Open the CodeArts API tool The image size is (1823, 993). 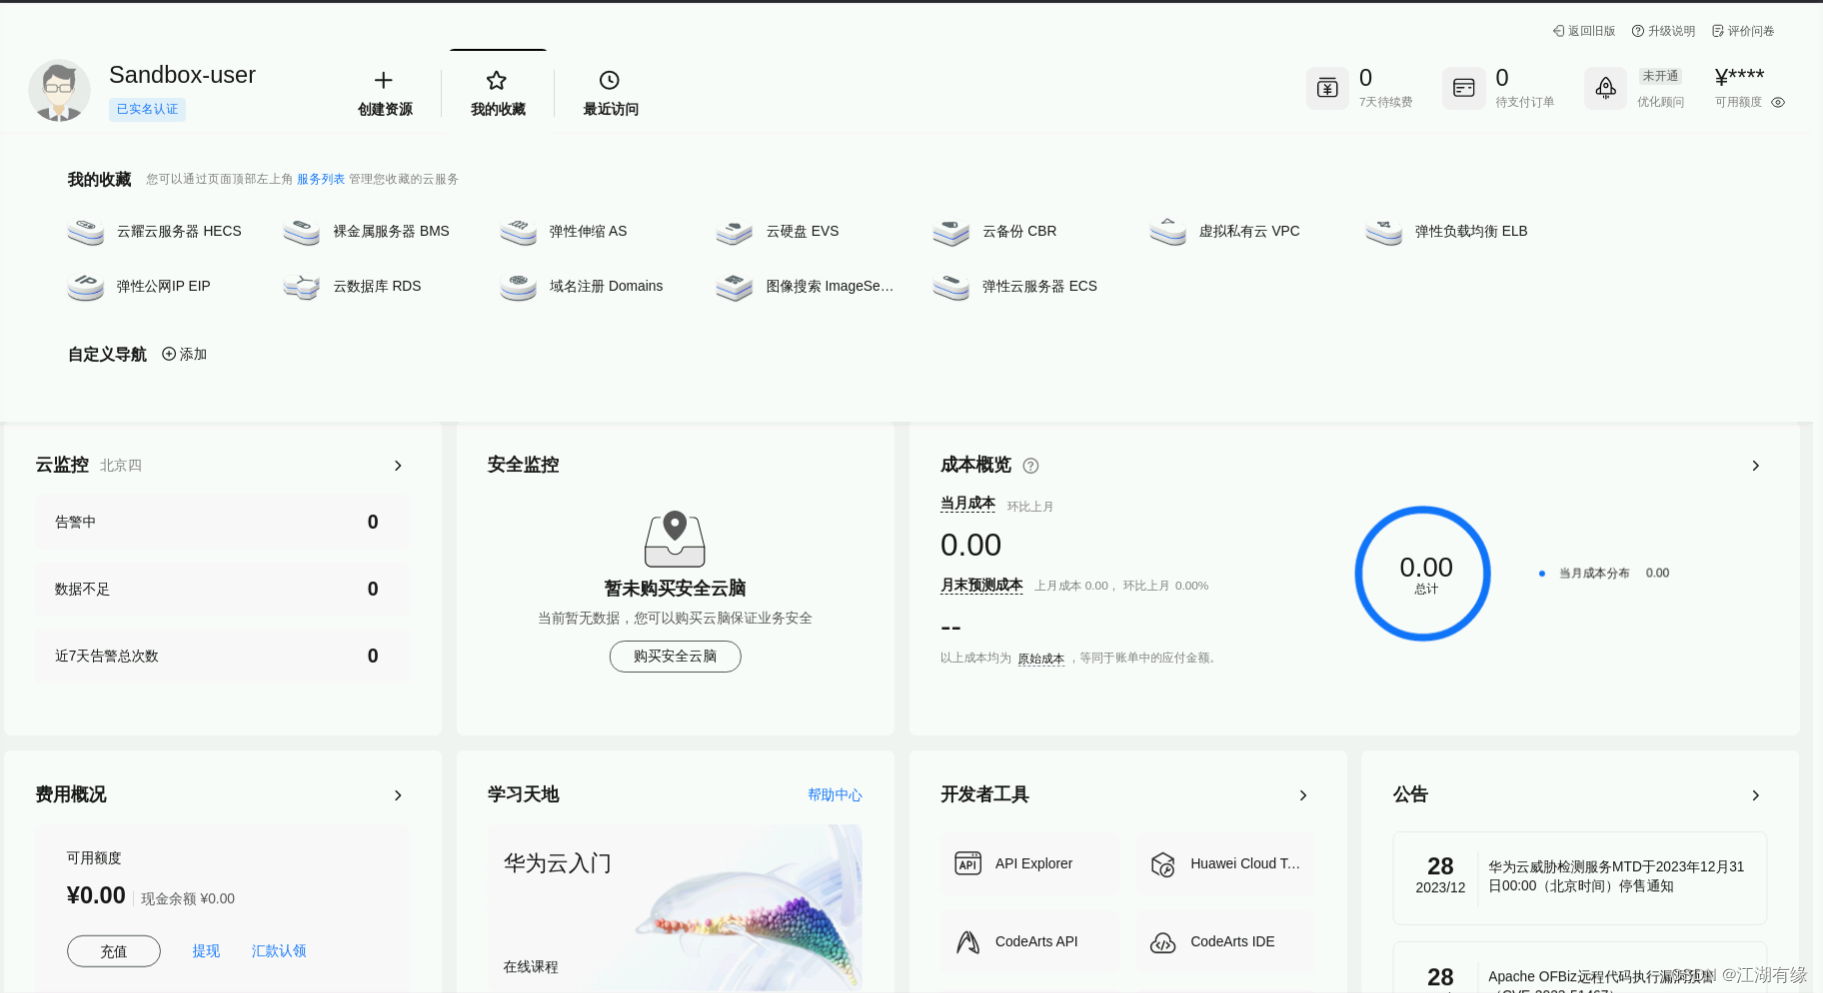coord(1029,942)
